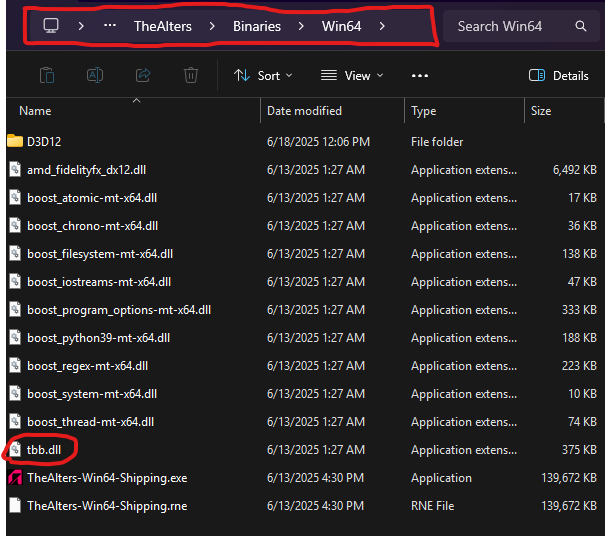Viewport: 605px width, 536px height.
Task: Click the boost_regex-mt-x64.dll file icon
Action: pos(15,365)
